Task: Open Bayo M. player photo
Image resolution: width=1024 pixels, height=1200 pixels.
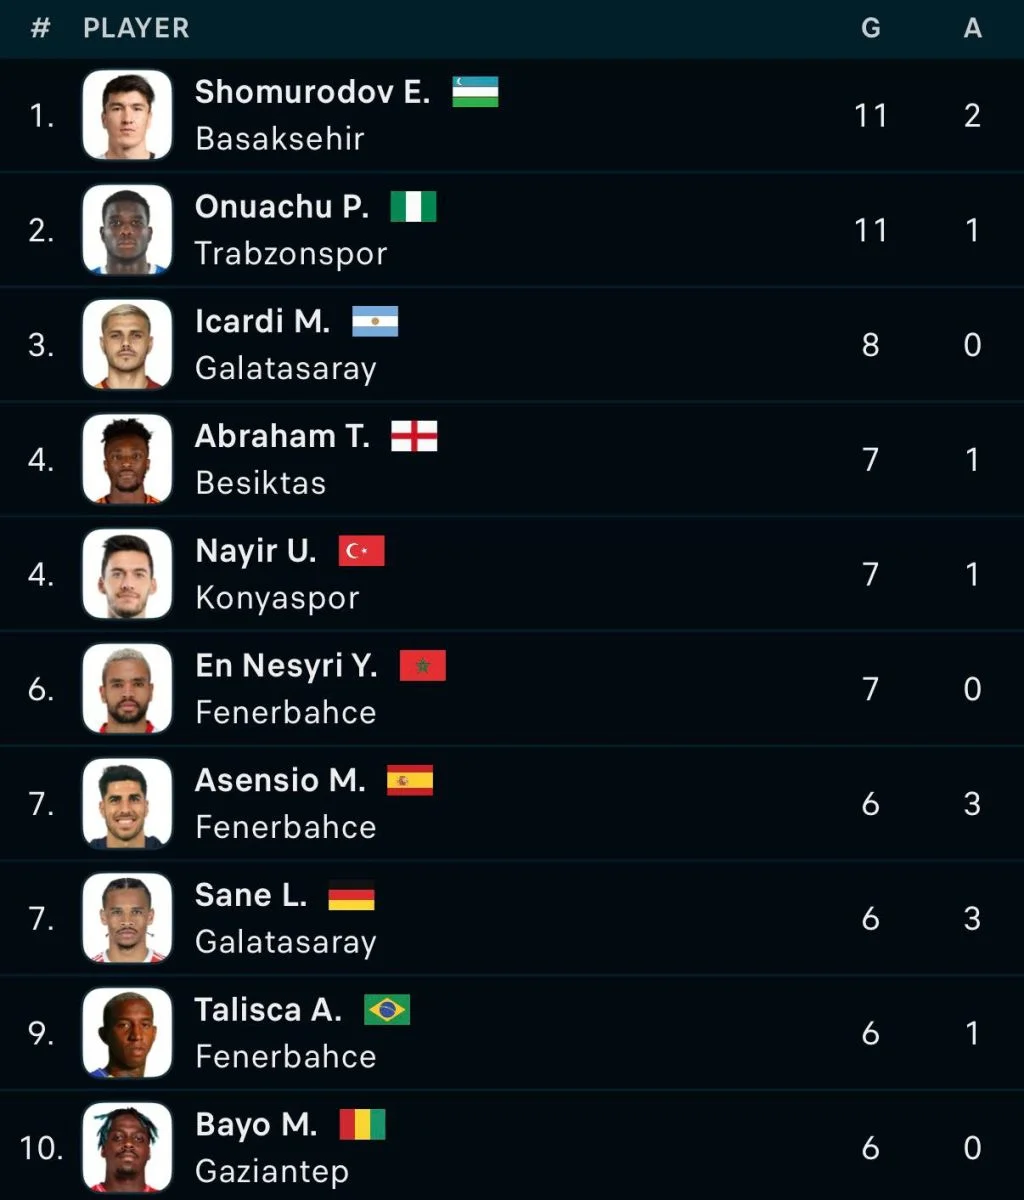Action: tap(127, 1148)
